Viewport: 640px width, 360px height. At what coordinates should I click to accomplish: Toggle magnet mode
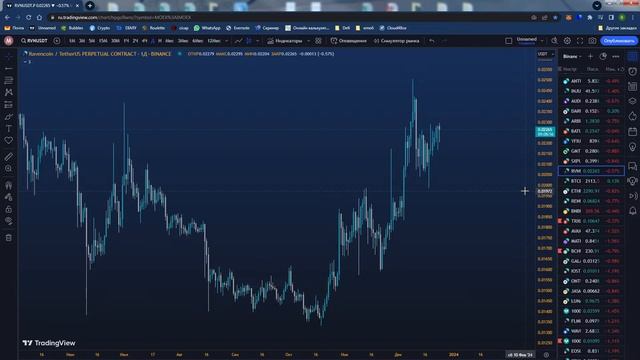9,185
